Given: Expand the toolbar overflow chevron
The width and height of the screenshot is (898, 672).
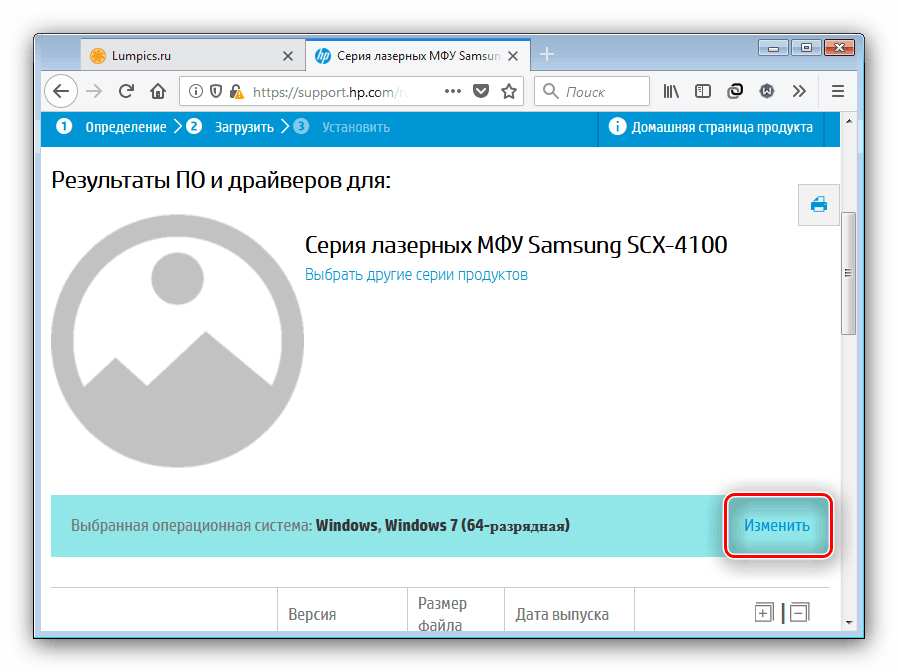Looking at the screenshot, I should (798, 92).
